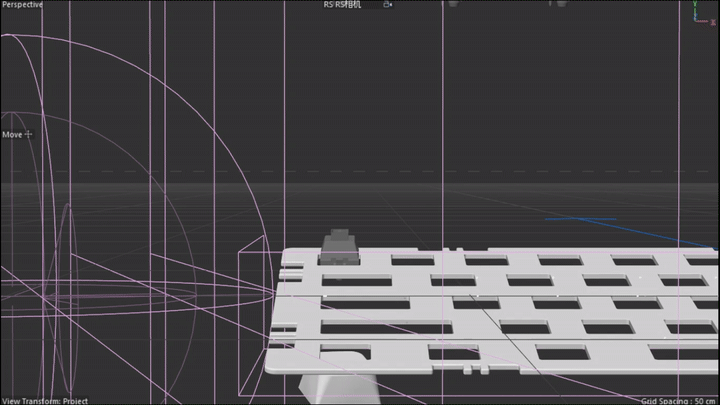720x405 pixels.
Task: Click the View Transform: Project status text
Action: point(45,401)
